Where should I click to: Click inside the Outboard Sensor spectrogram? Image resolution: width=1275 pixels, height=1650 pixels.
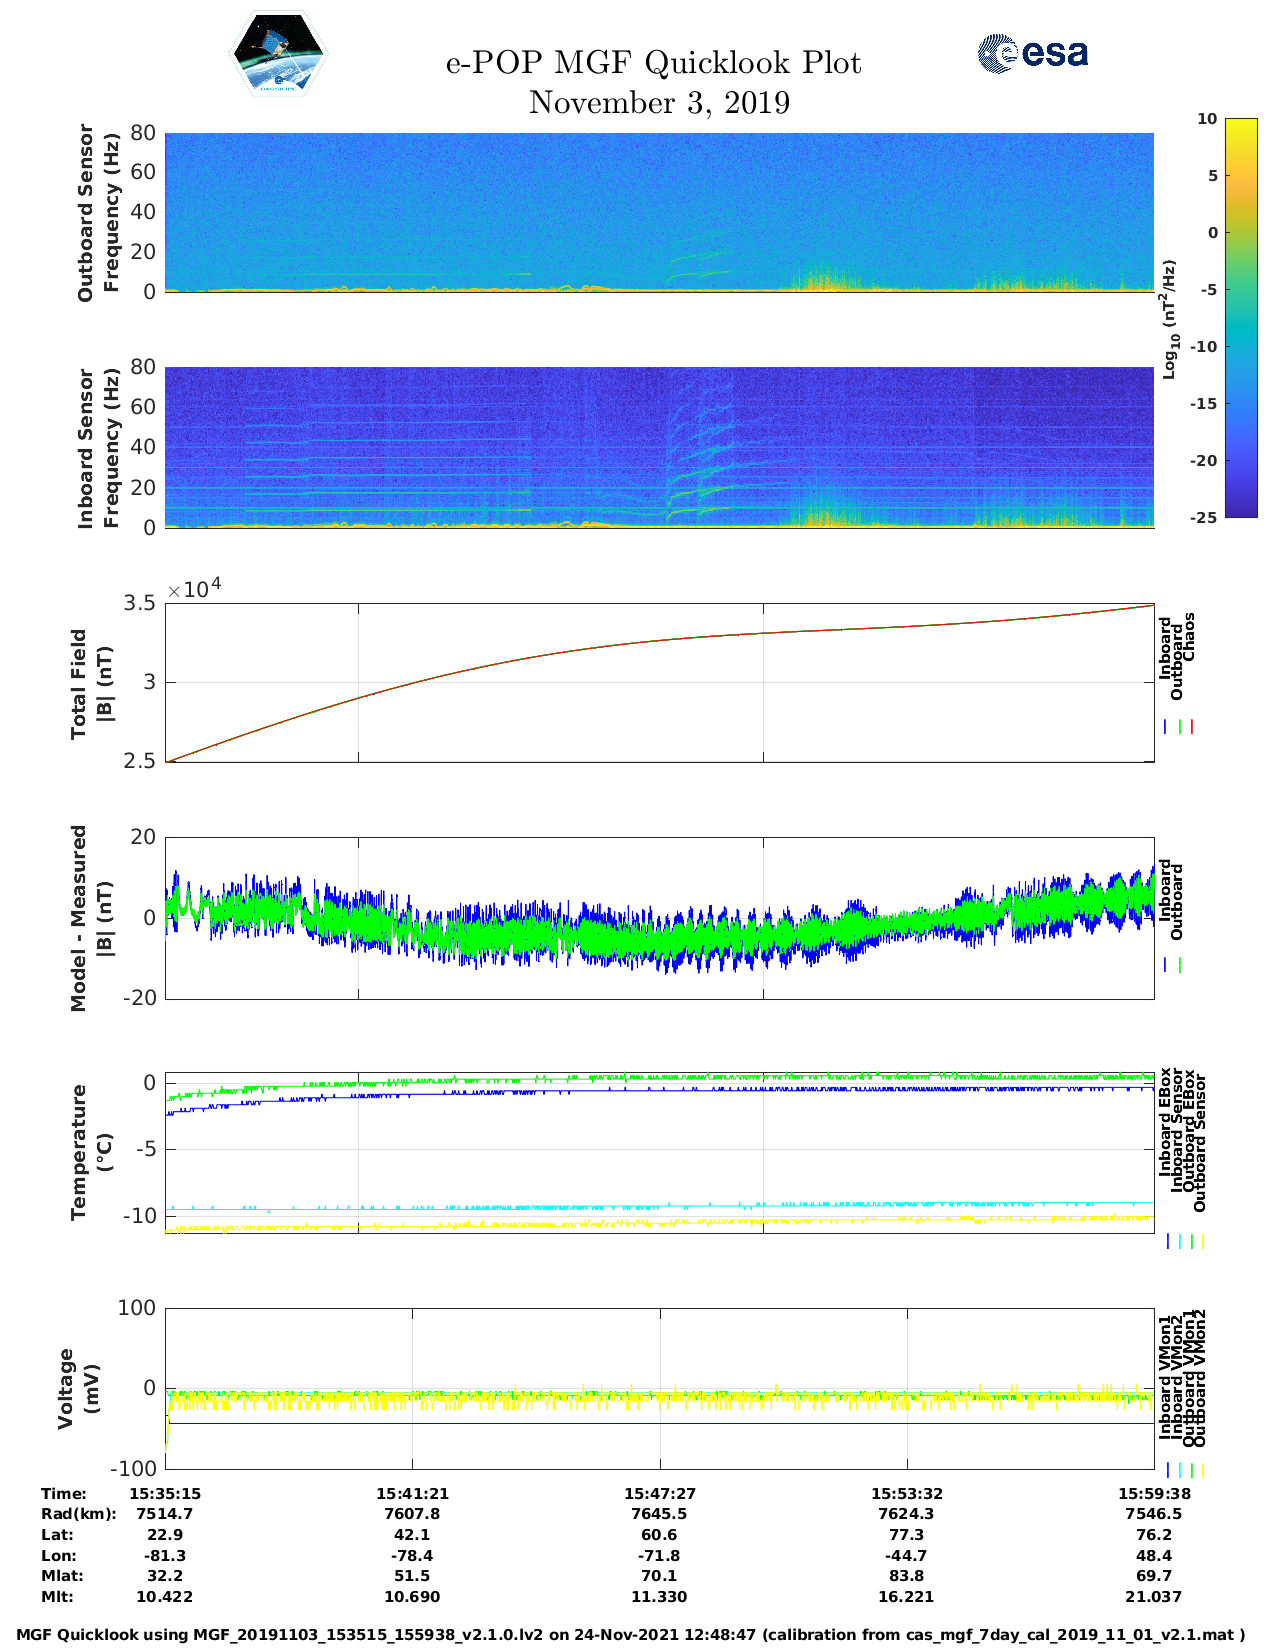tap(659, 212)
